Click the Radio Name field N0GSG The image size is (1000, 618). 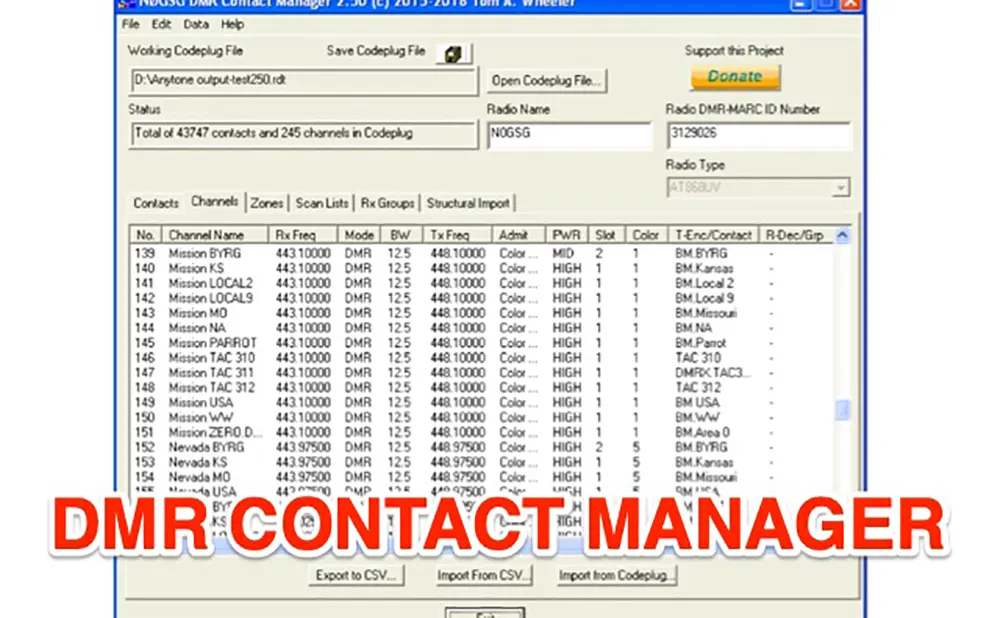tap(569, 135)
